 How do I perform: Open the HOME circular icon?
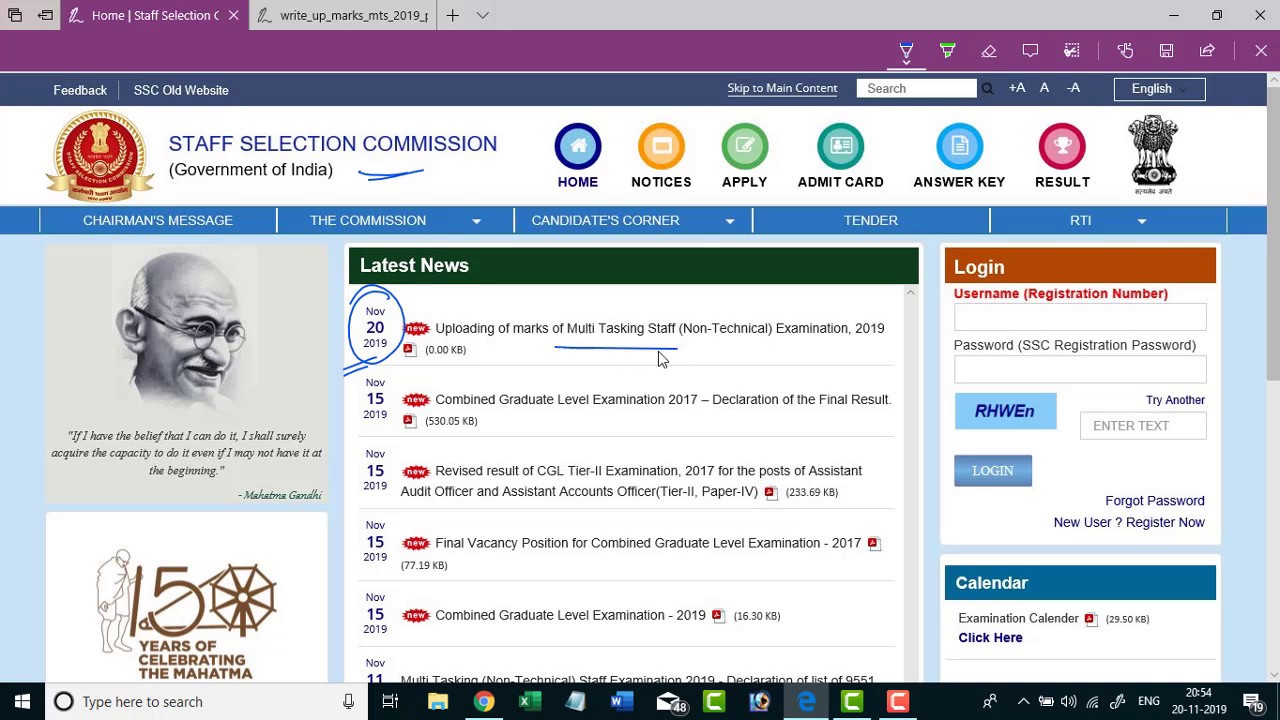(578, 146)
